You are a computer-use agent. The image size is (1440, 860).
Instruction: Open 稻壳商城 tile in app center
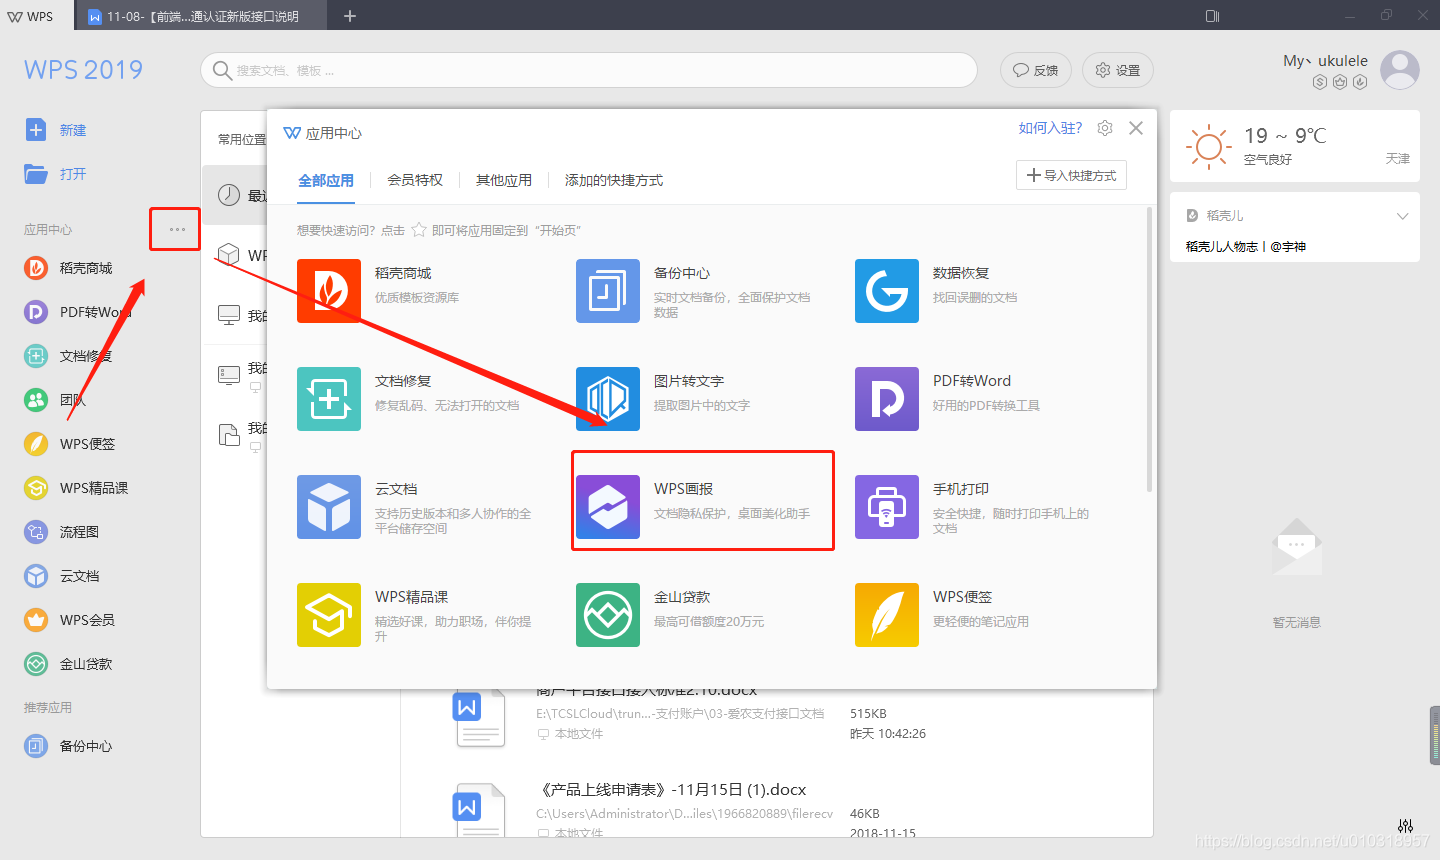[329, 291]
